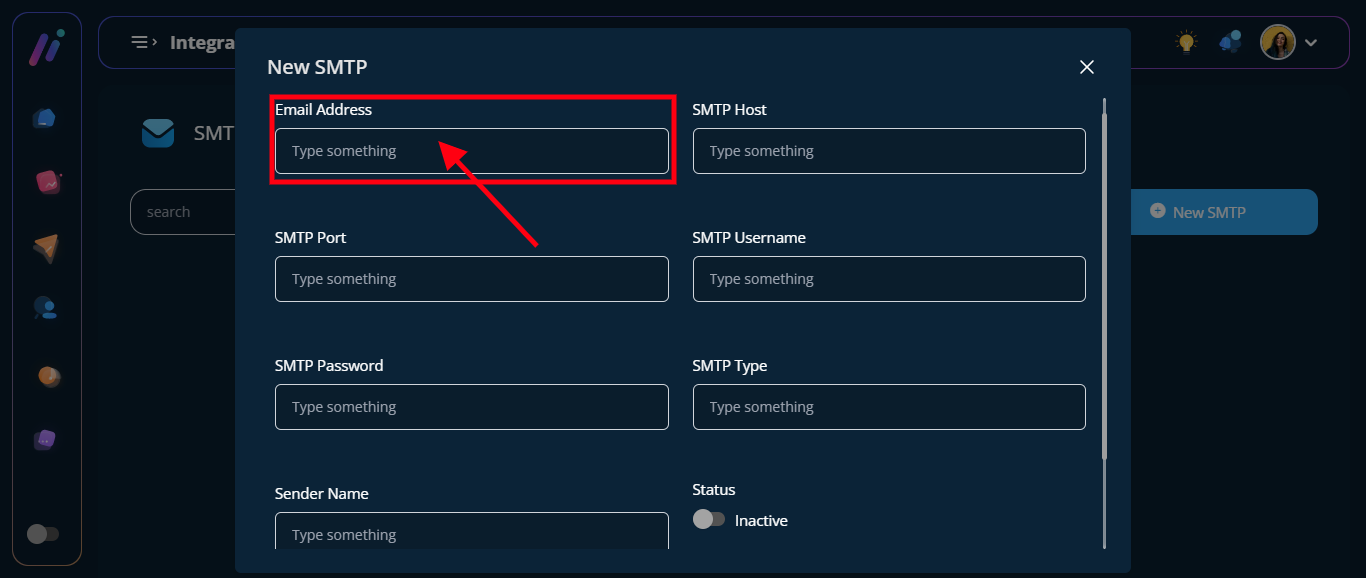Viewport: 1366px width, 578px height.
Task: Click the user profile avatar
Action: pos(1277,42)
